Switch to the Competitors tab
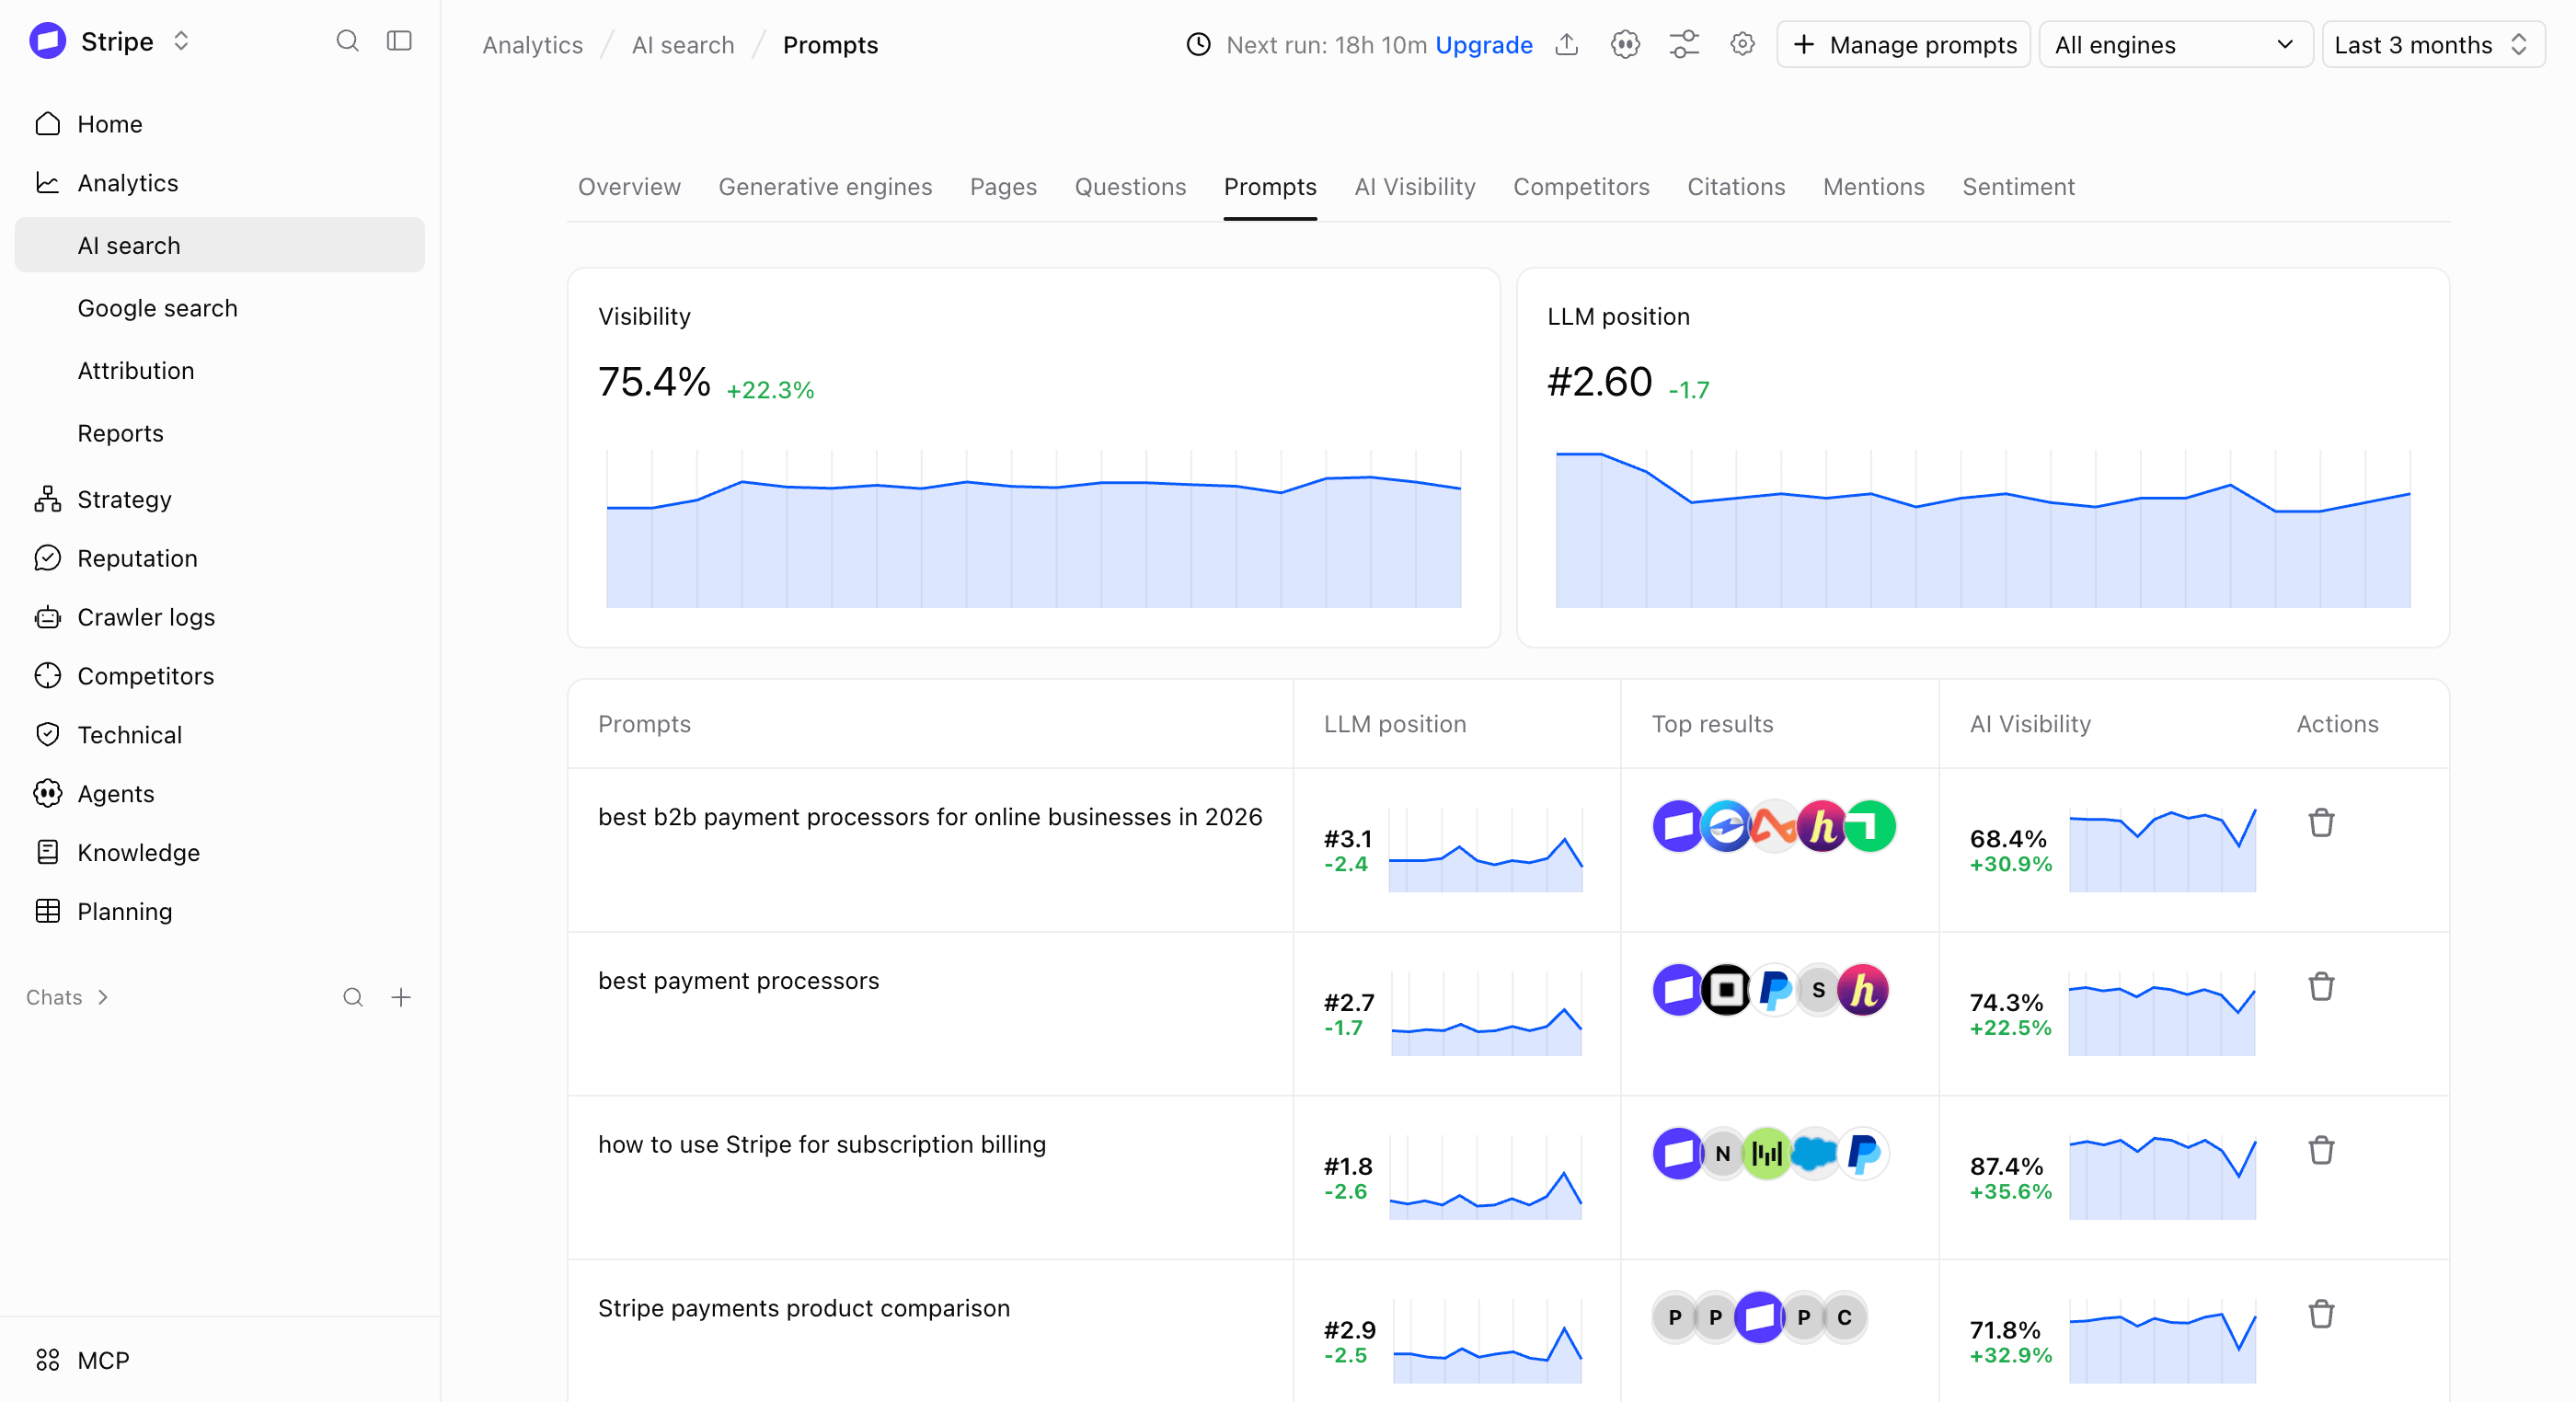2576x1402 pixels. pyautogui.click(x=1581, y=187)
